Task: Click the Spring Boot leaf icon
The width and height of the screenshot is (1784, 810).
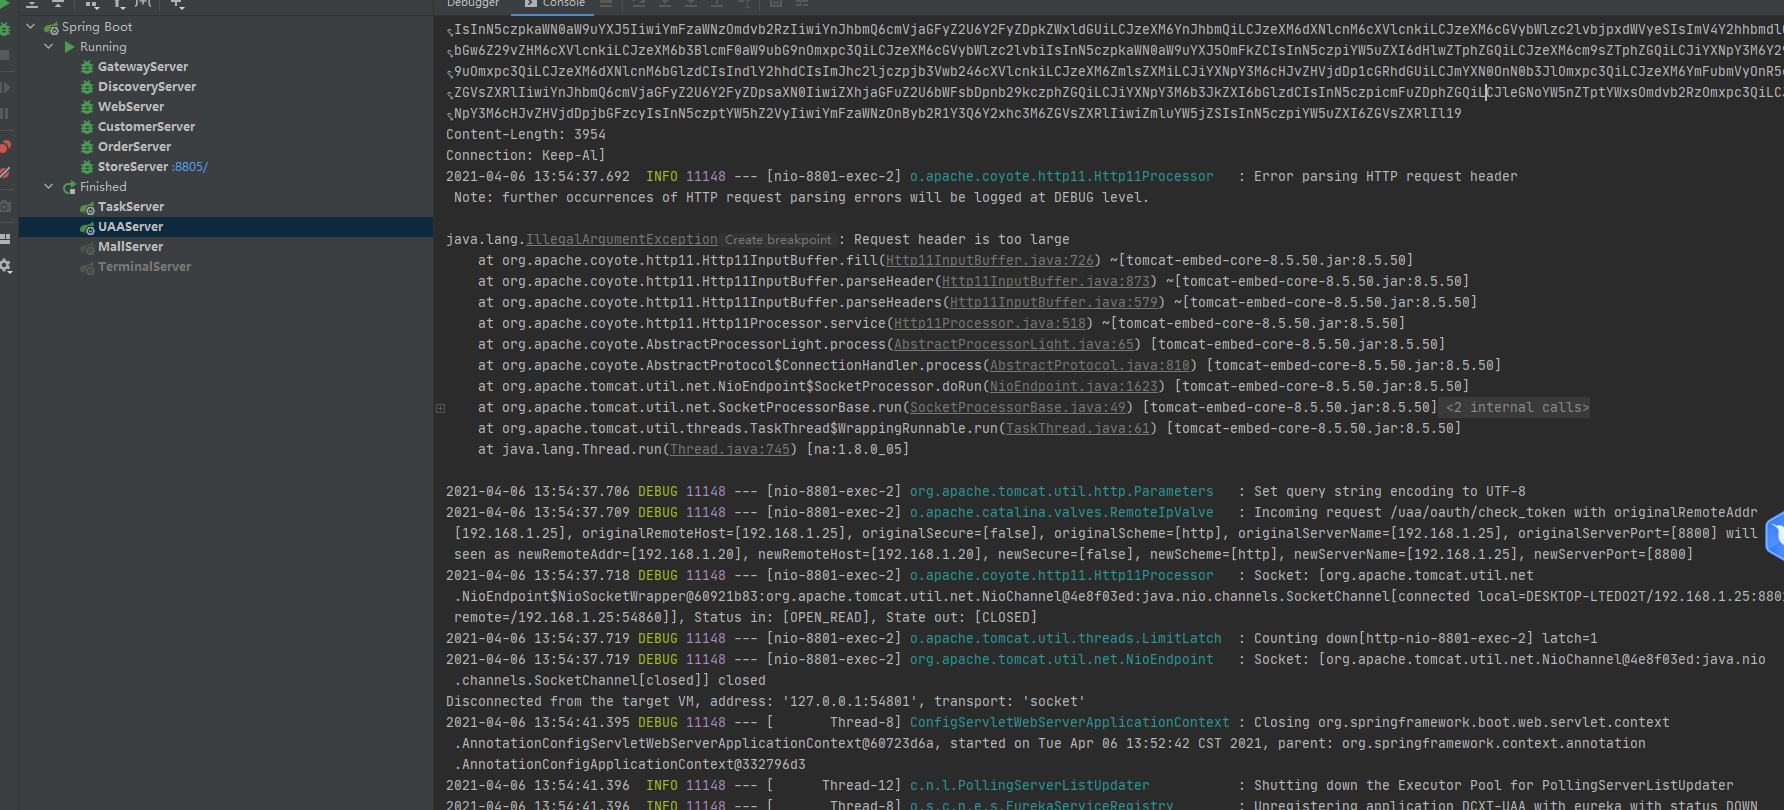Action: tap(51, 28)
